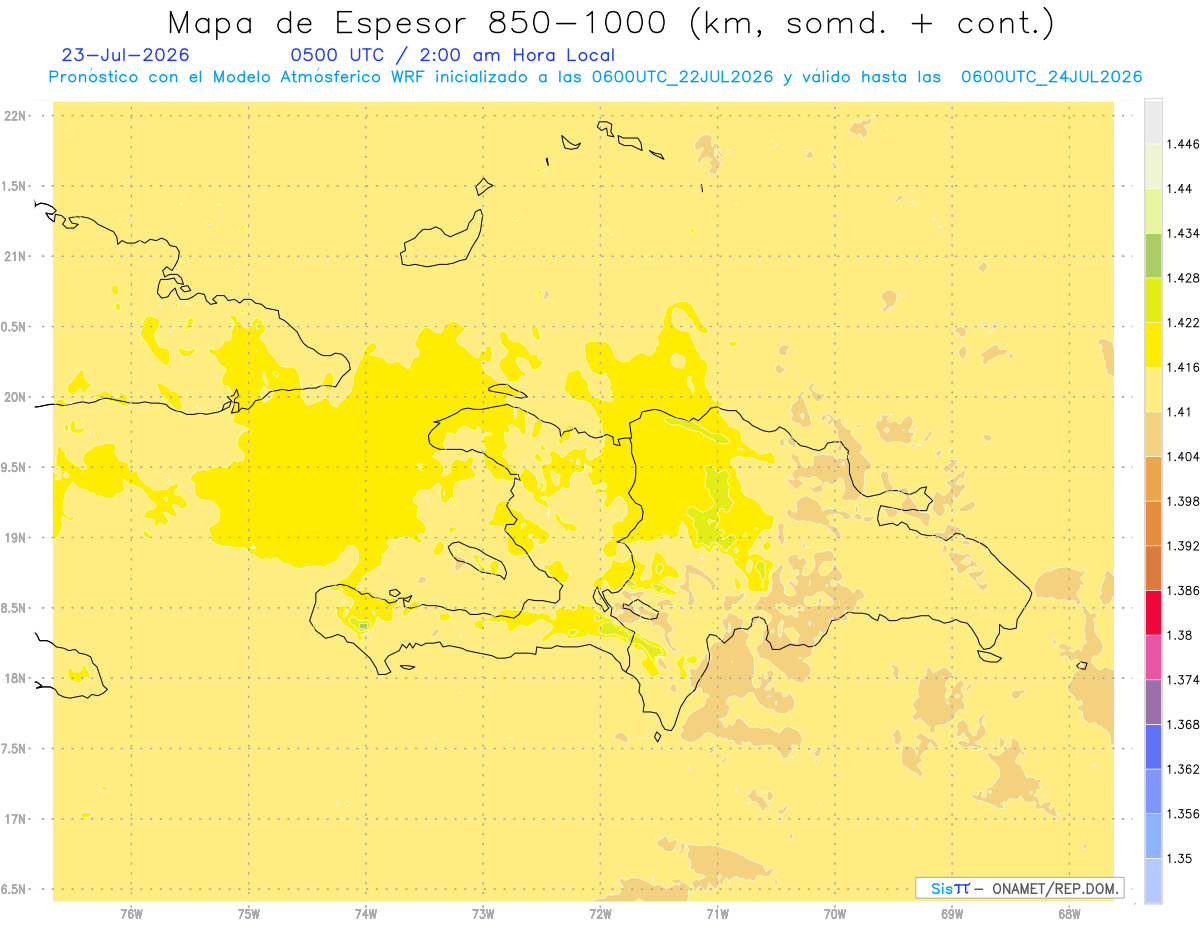1200x927 pixels.
Task: Click the 'ONAMET/REP.DOM.' credit label
Action: tap(1057, 888)
